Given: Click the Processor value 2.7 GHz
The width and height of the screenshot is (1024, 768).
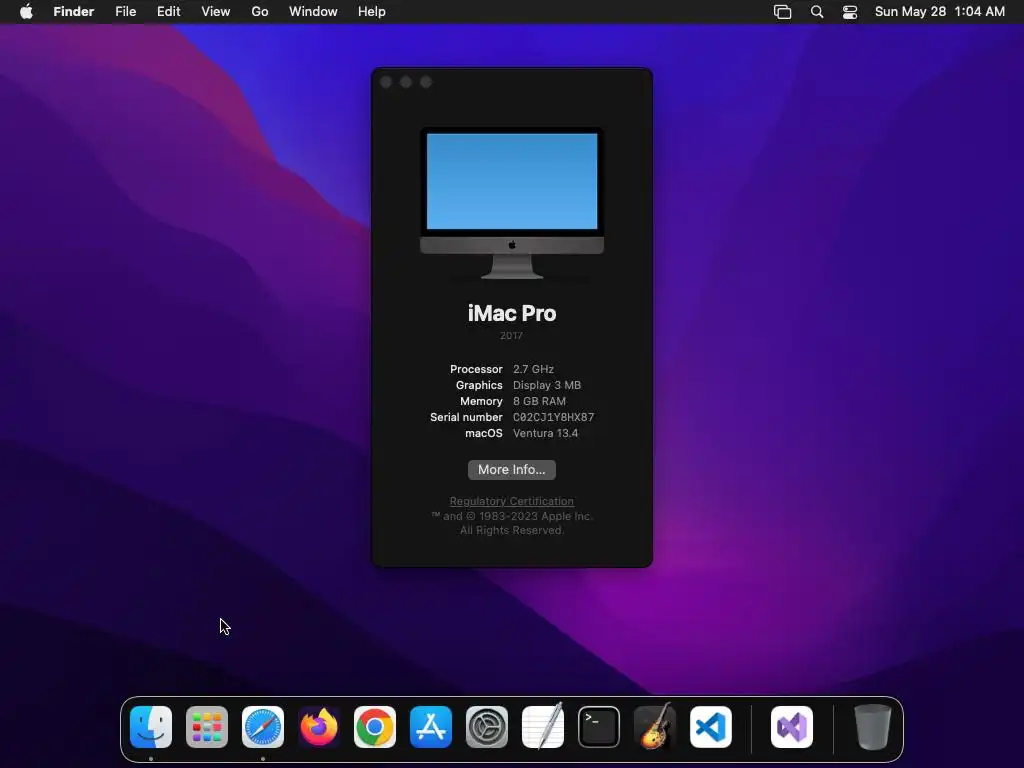Looking at the screenshot, I should tap(533, 369).
